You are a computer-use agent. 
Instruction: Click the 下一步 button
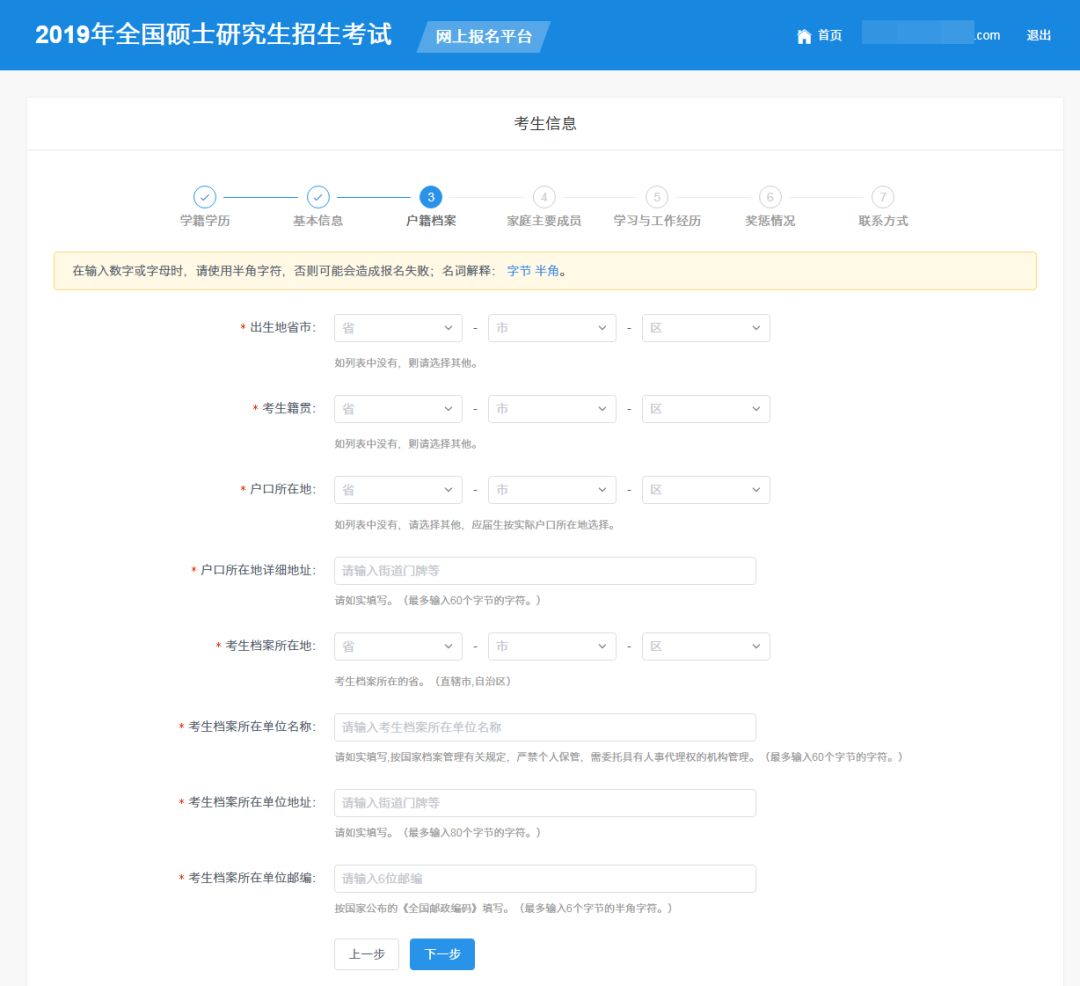point(442,954)
